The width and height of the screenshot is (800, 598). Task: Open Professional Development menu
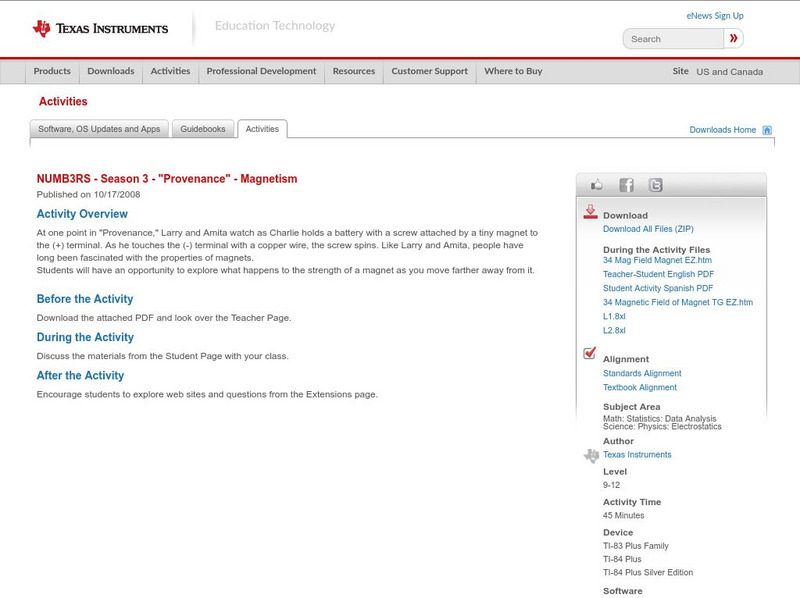point(261,71)
